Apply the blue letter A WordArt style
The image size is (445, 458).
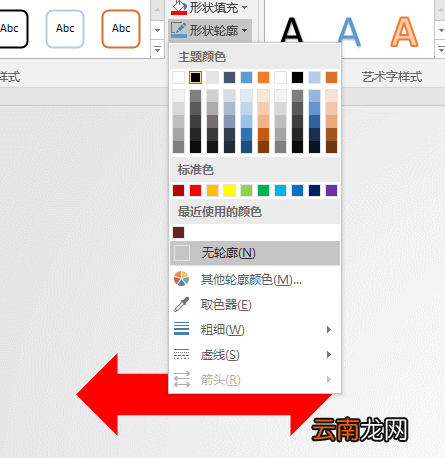(x=349, y=32)
